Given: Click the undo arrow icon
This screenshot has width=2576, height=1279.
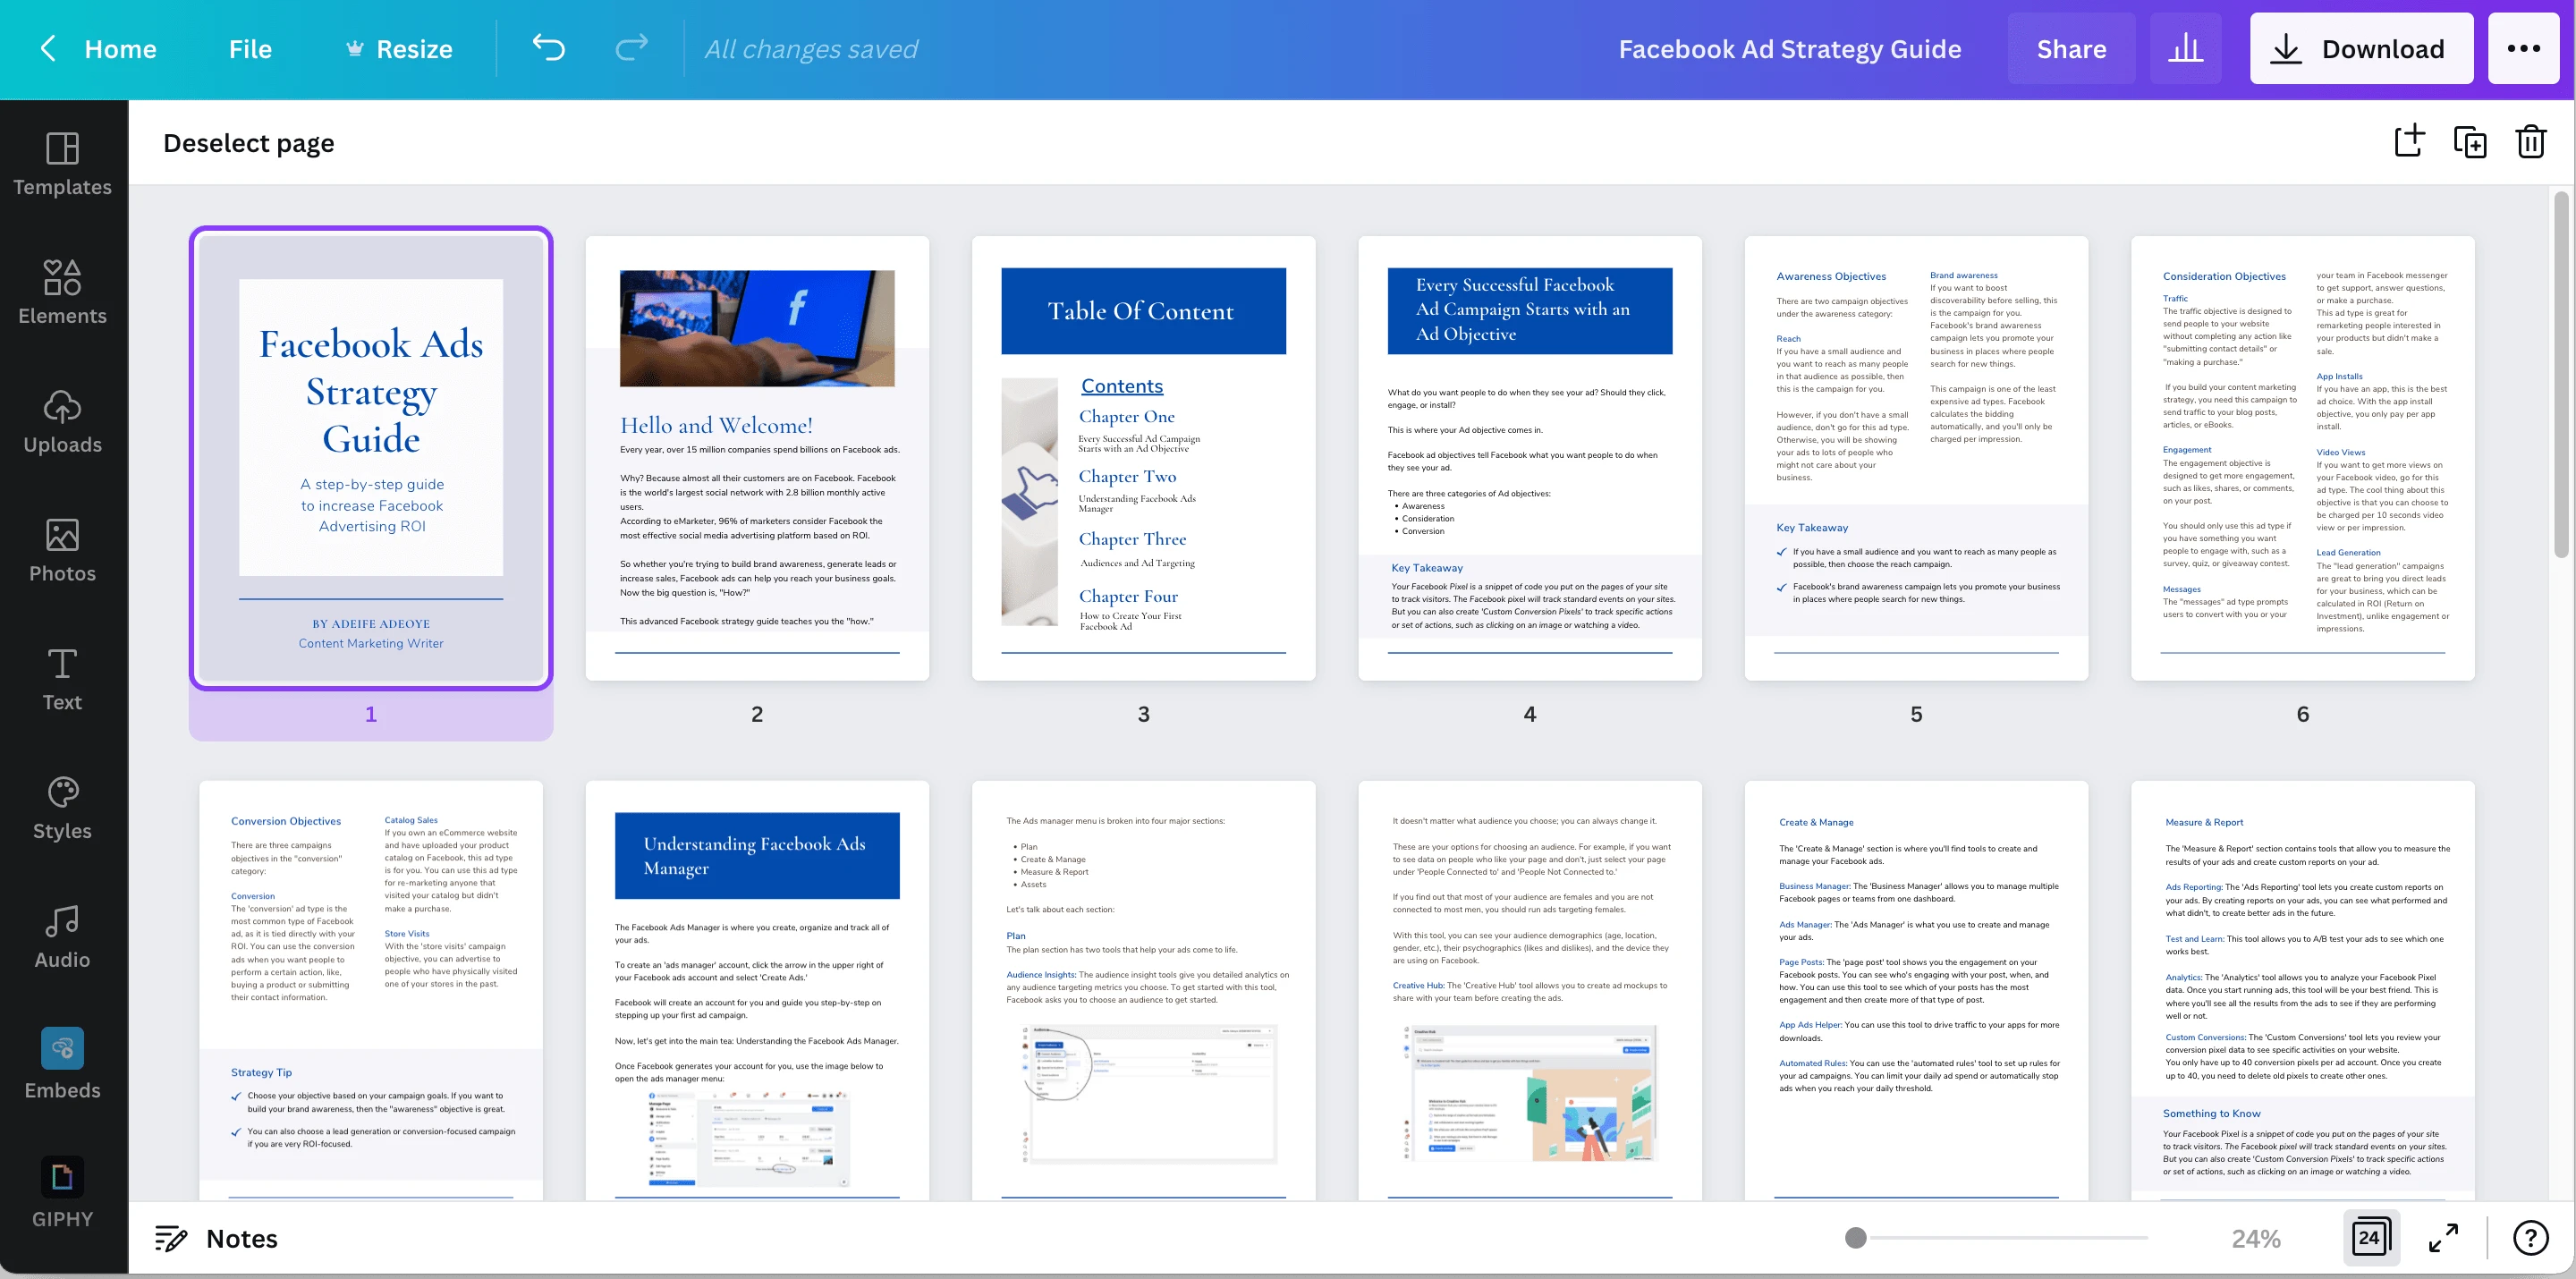Looking at the screenshot, I should (x=549, y=48).
